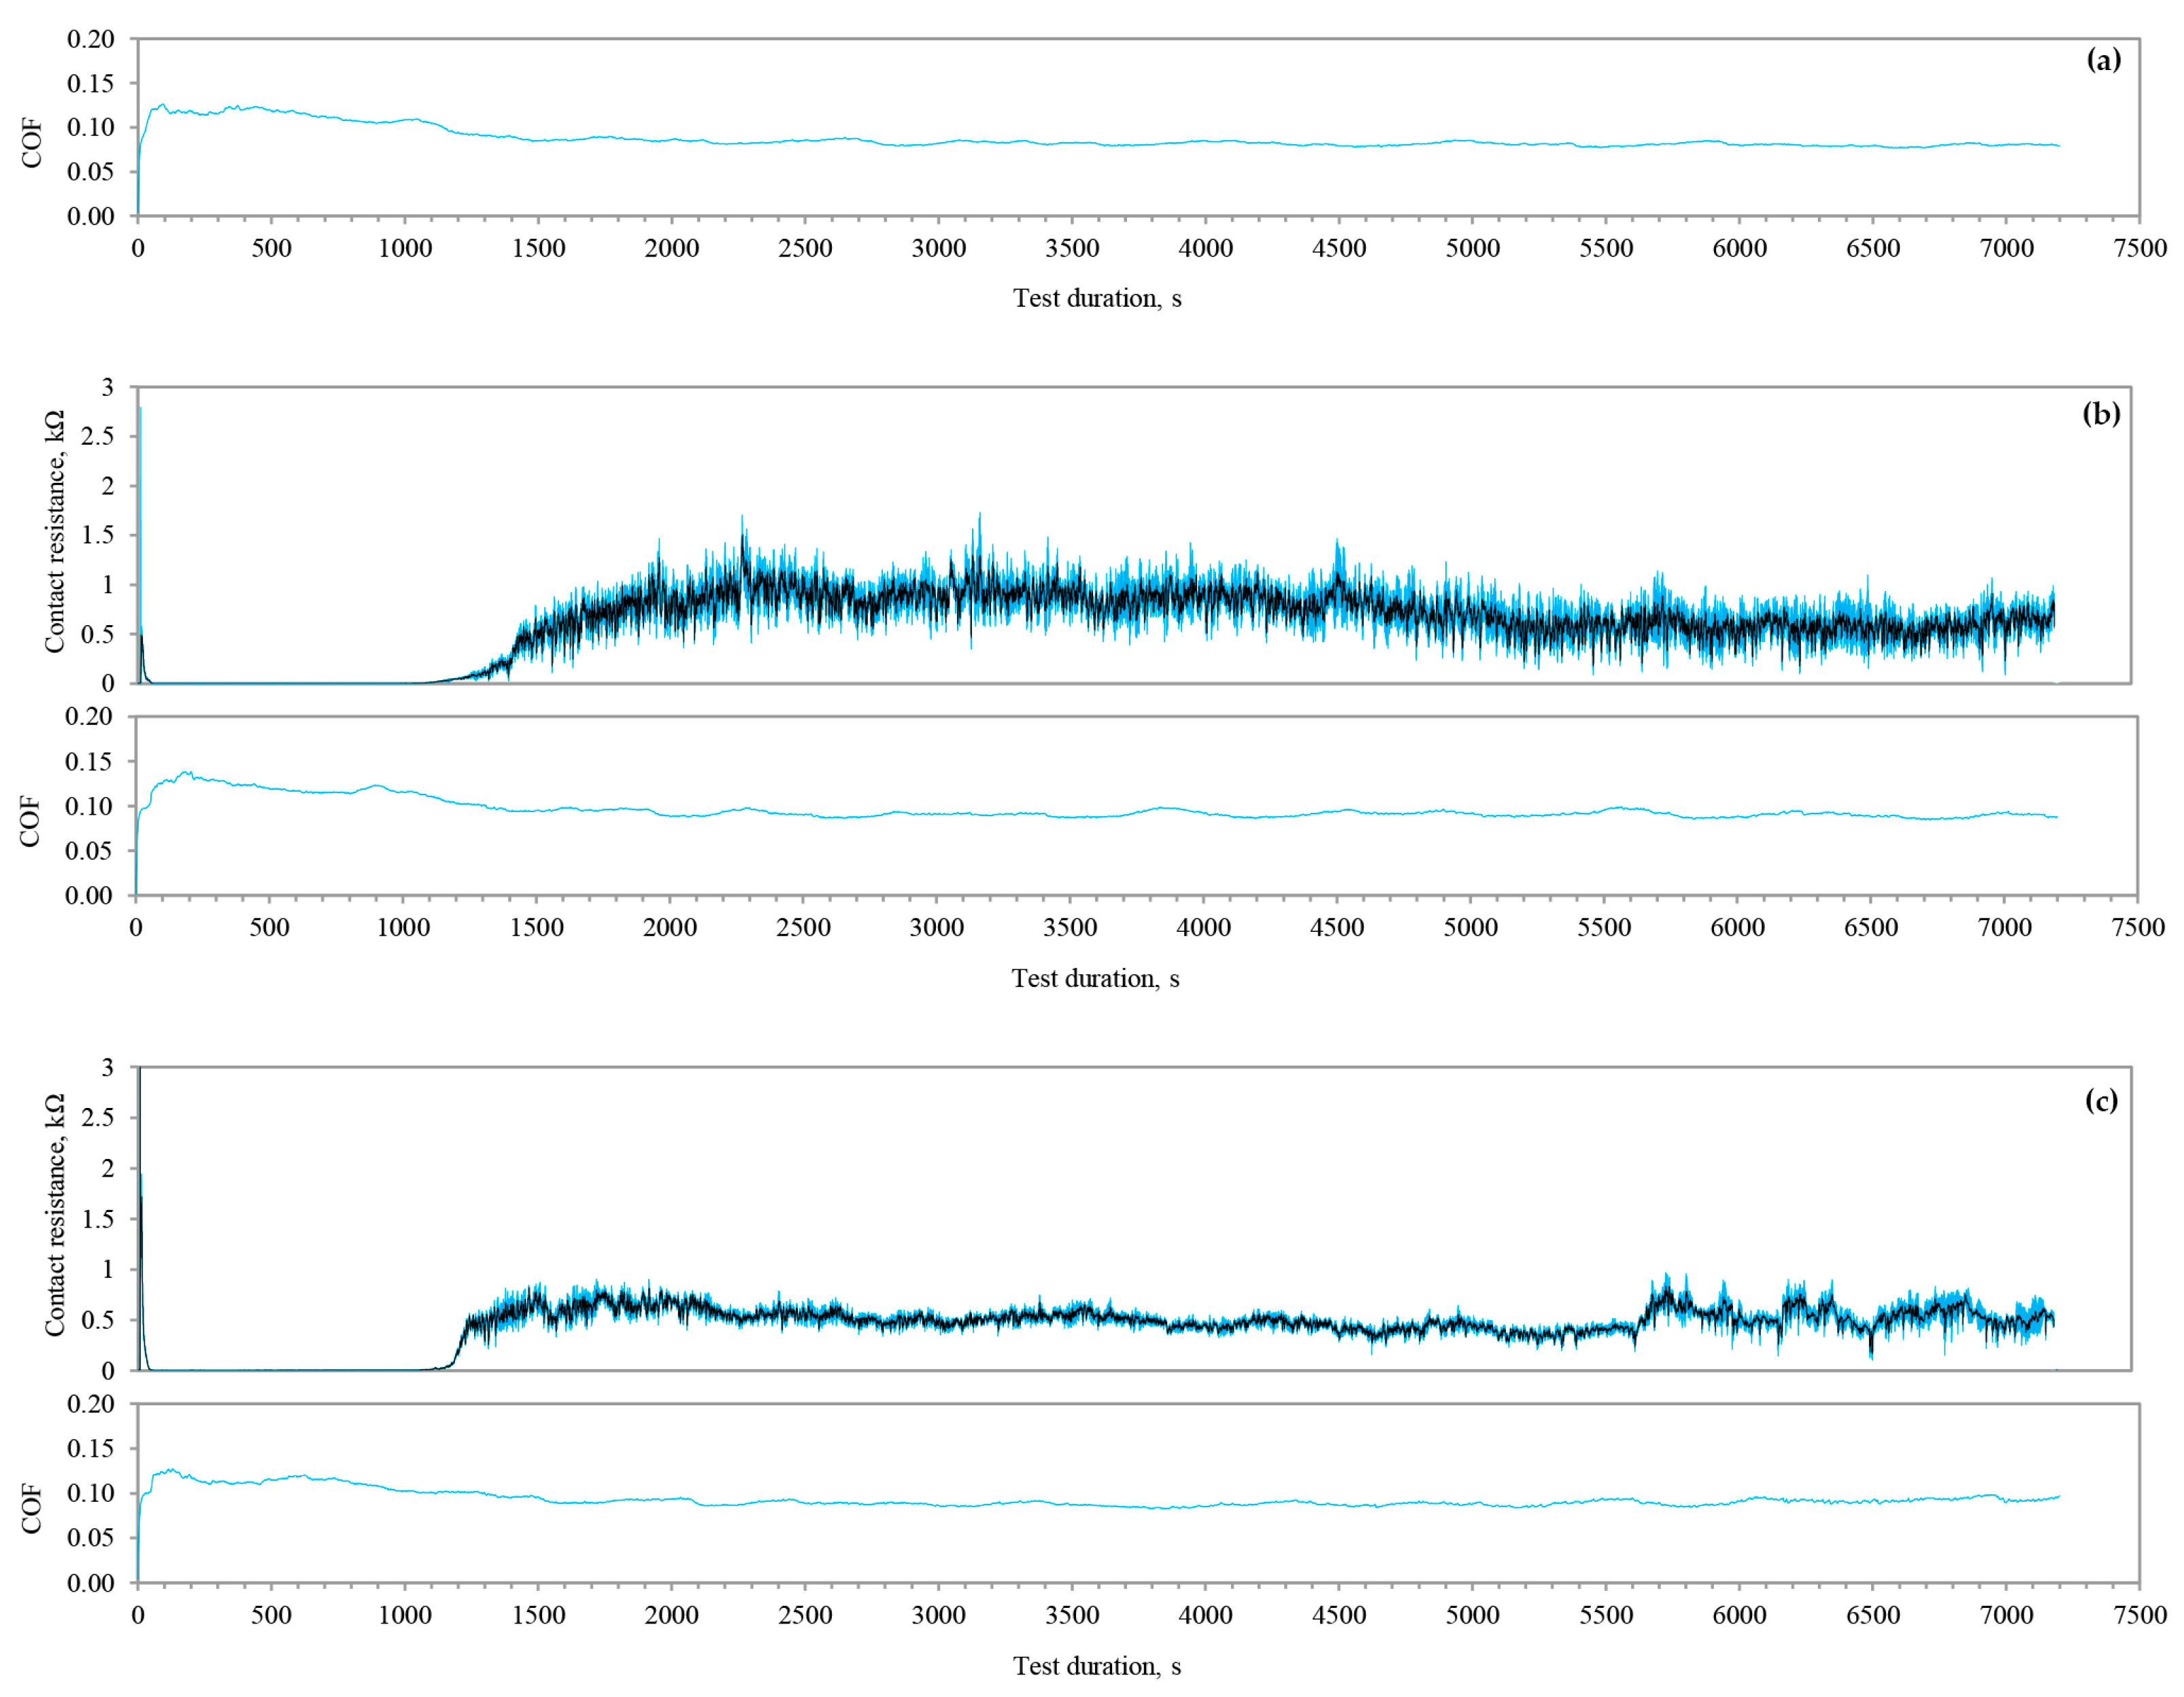Image resolution: width=2184 pixels, height=1697 pixels.
Task: Click the 1000 tick label on the middle chart
Action: (x=403, y=927)
